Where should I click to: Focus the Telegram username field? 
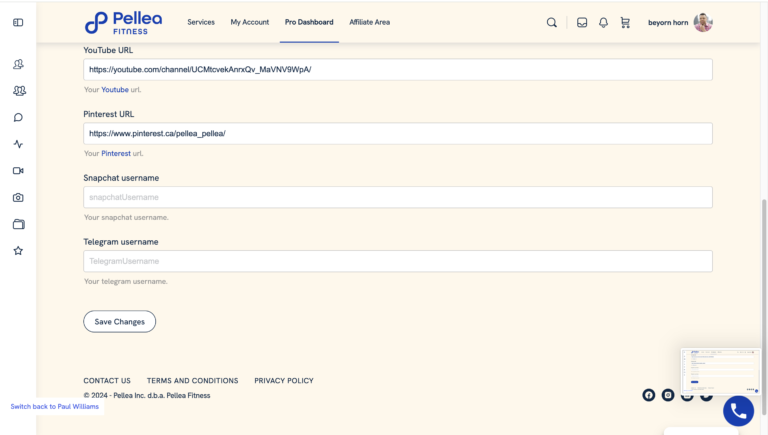398,261
